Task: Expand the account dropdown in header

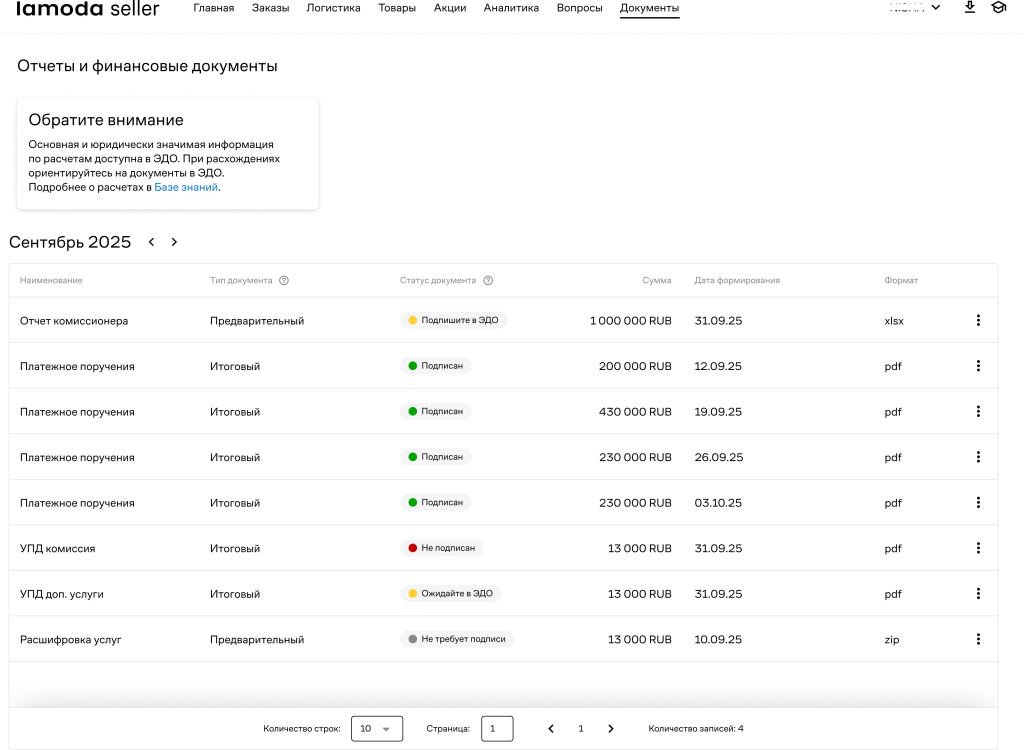Action: click(x=915, y=8)
